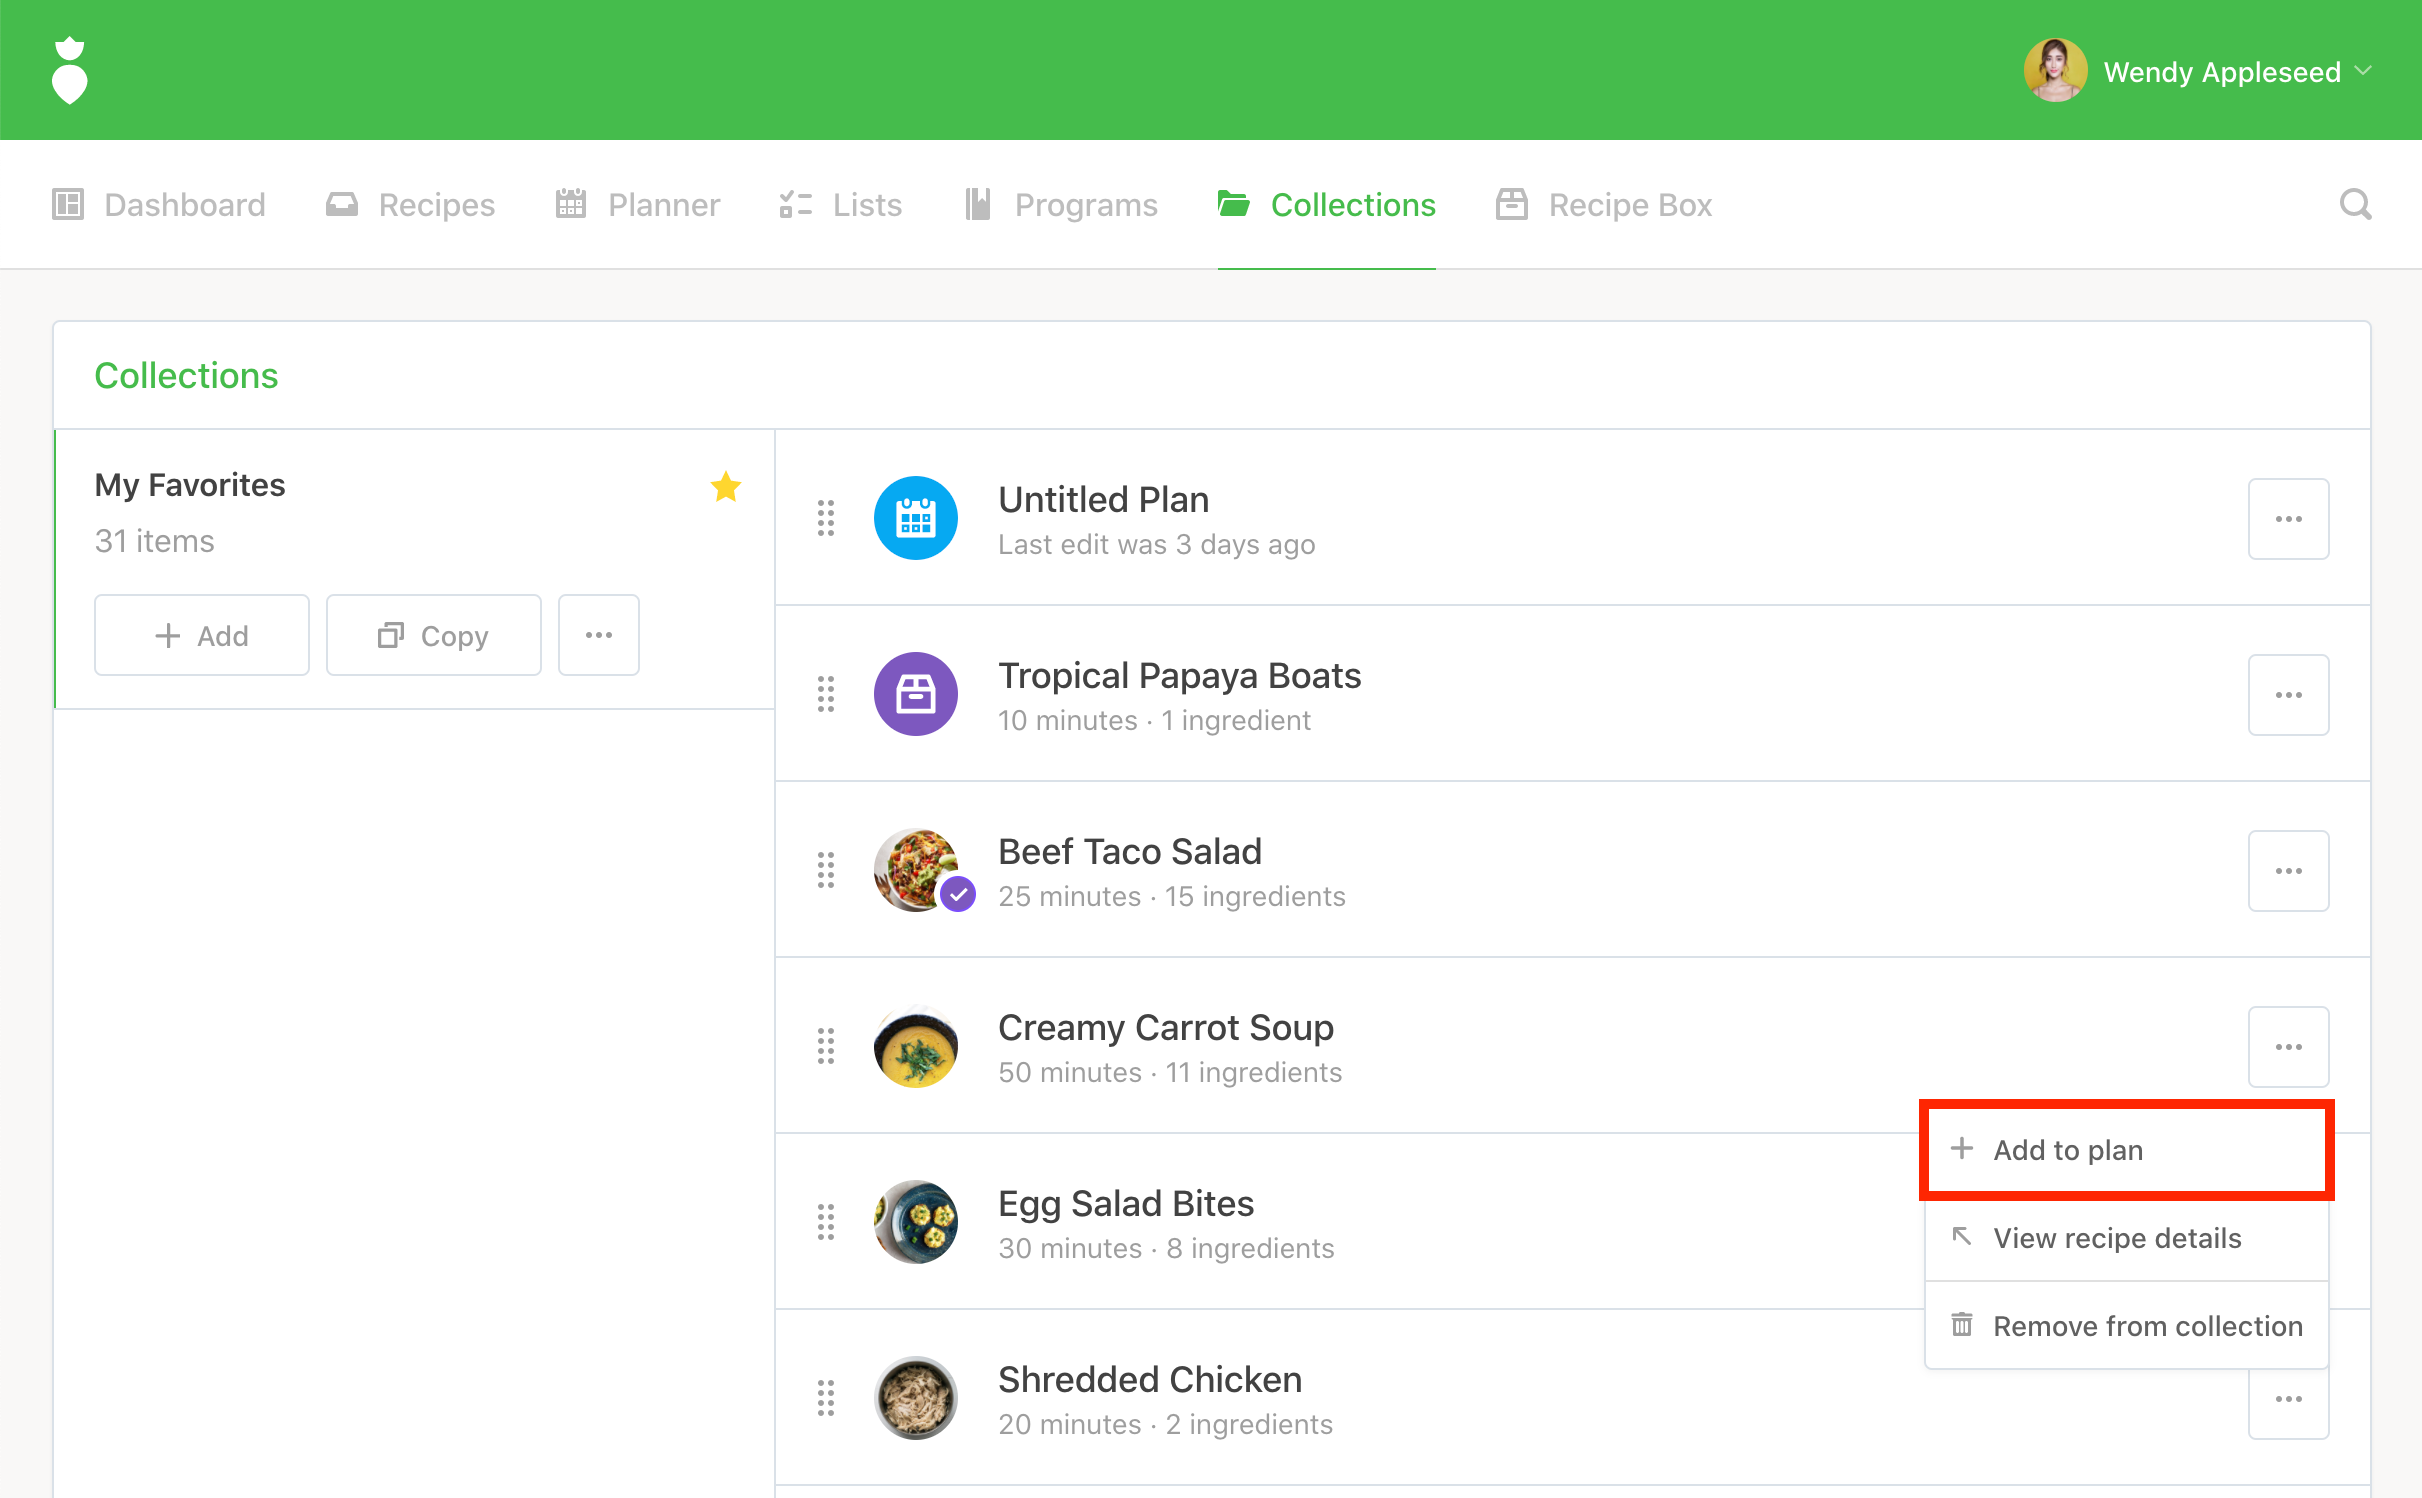Open search with magnifier icon
The image size is (2422, 1498).
tap(2355, 205)
